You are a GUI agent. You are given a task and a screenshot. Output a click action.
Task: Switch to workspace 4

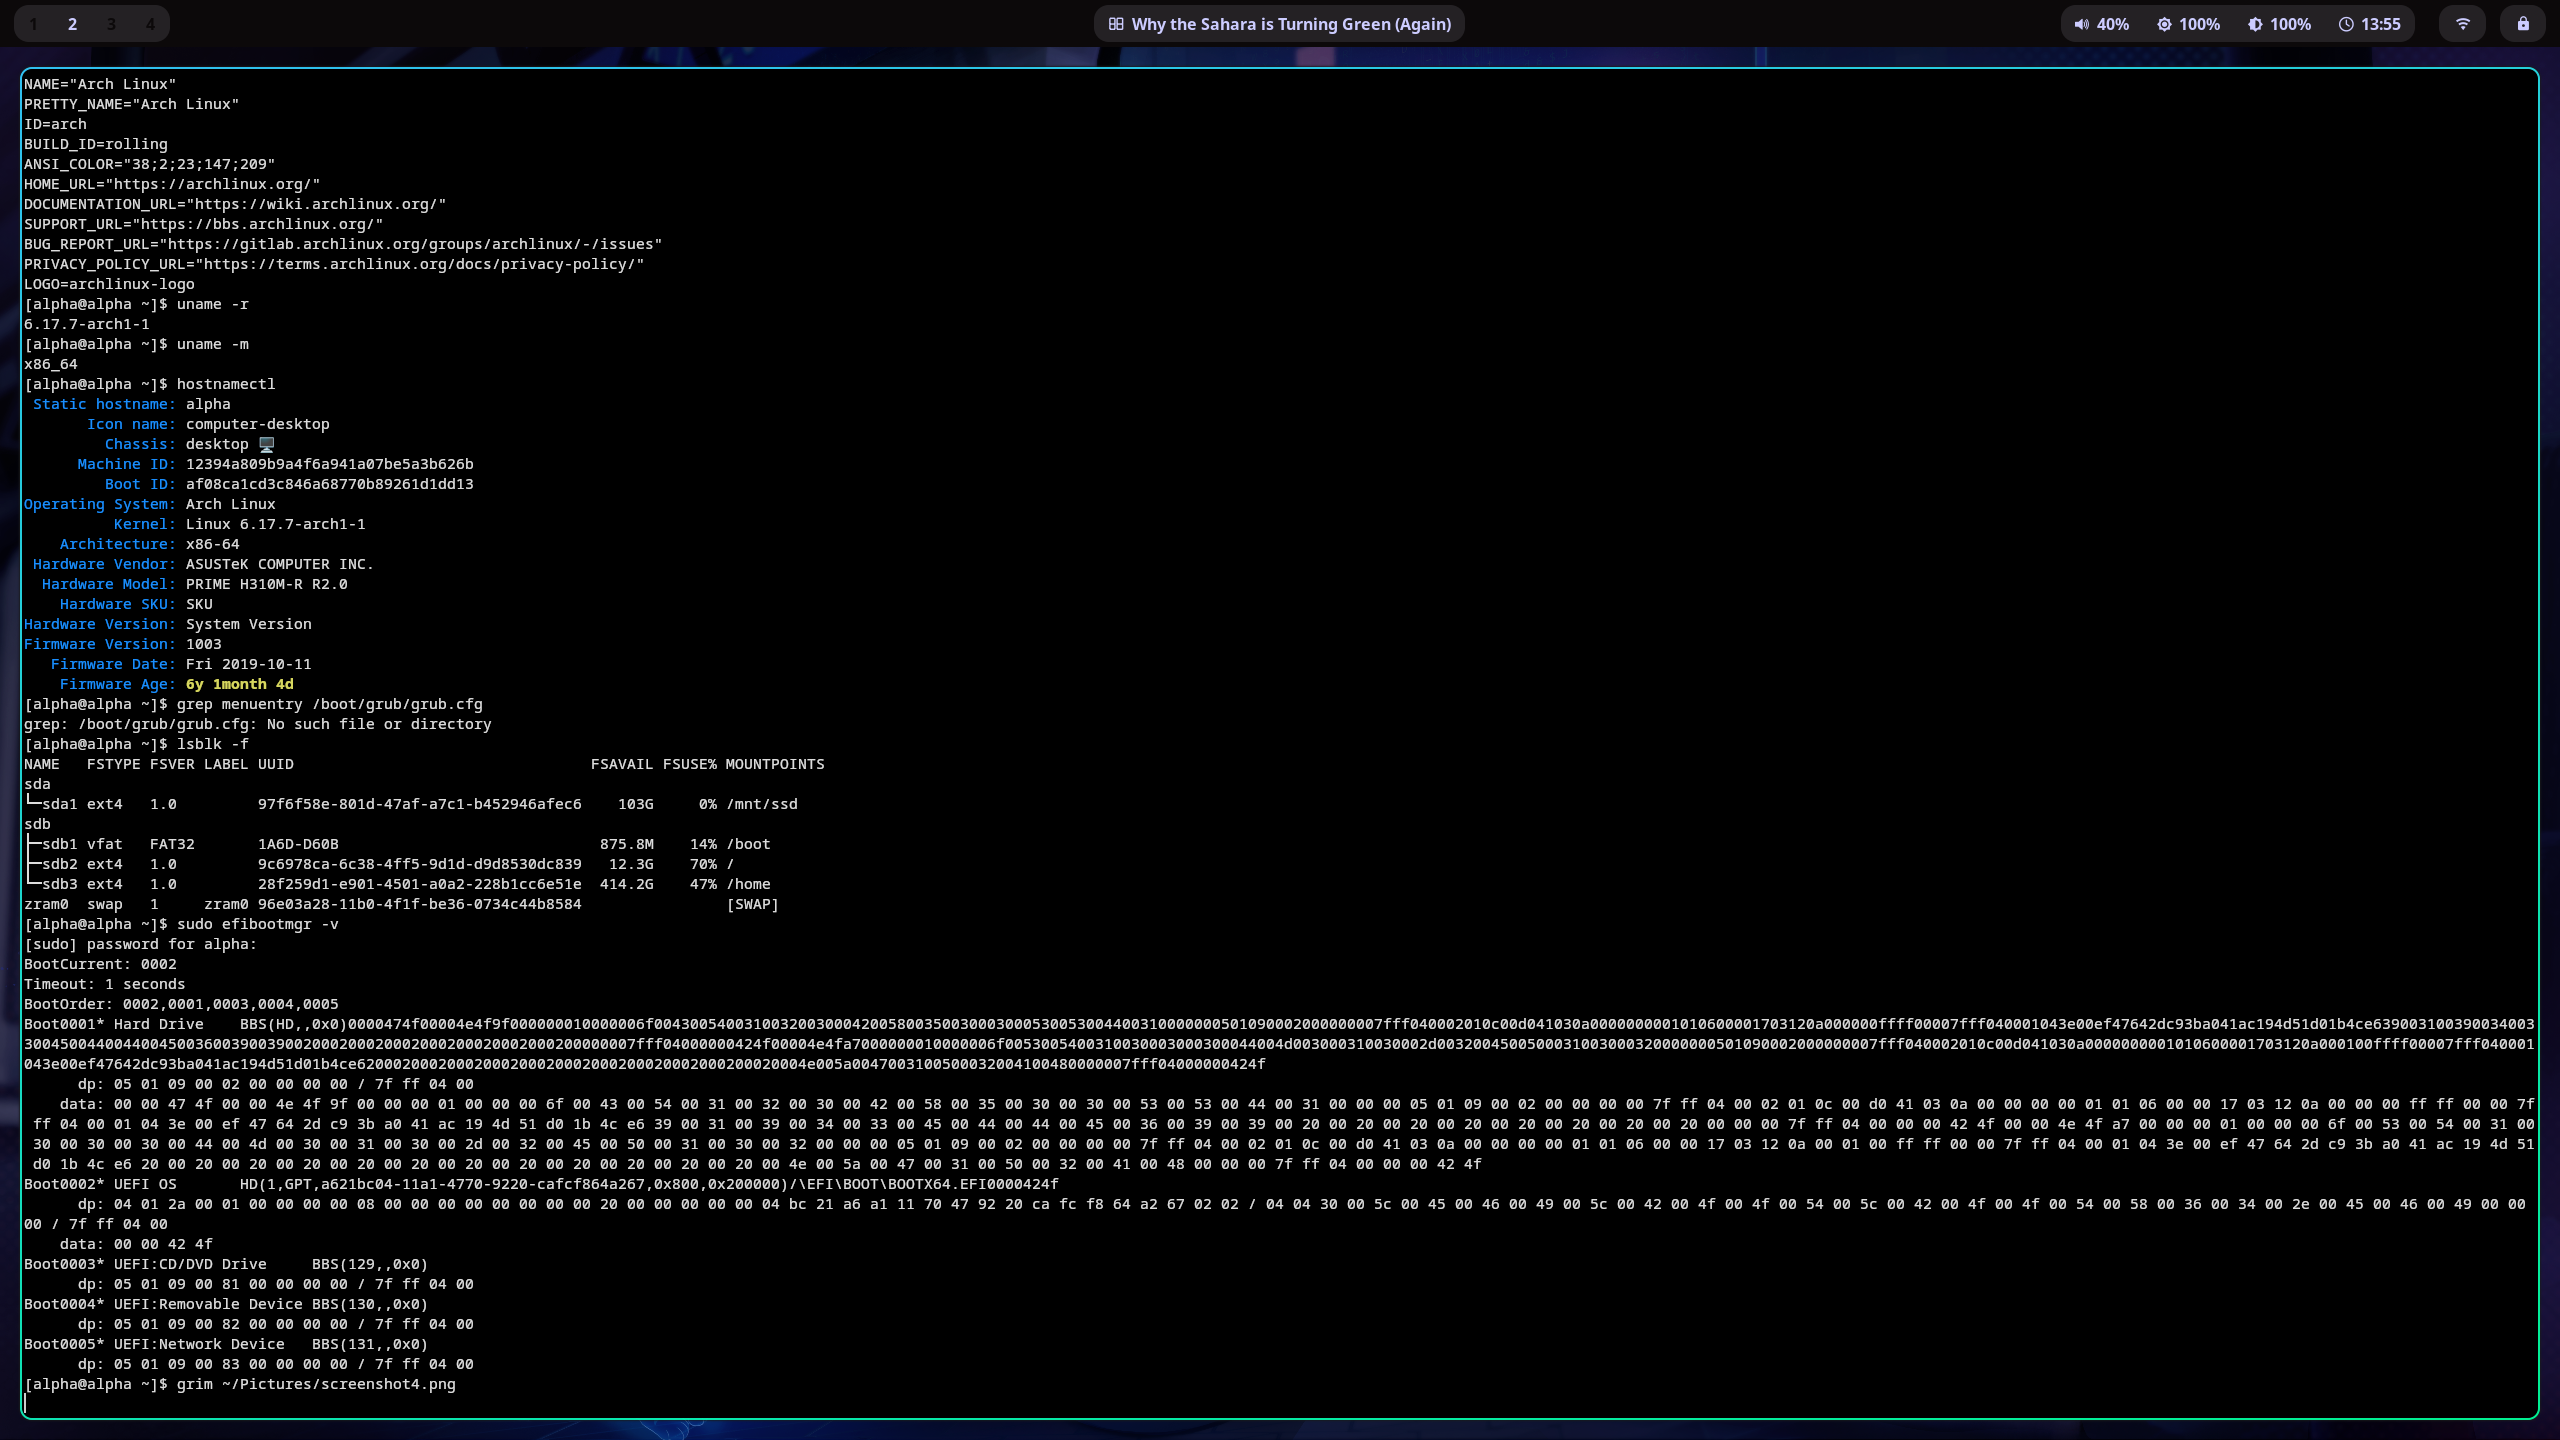click(x=150, y=24)
